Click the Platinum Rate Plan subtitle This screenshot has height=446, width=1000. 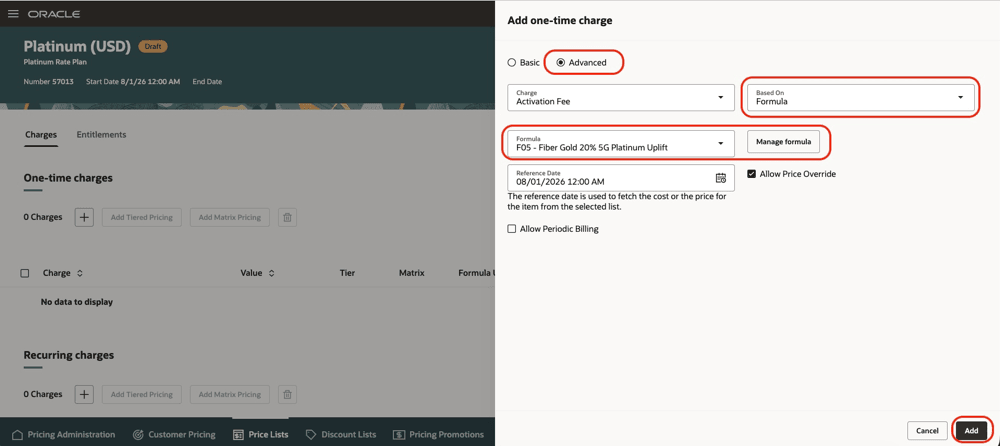[55, 62]
